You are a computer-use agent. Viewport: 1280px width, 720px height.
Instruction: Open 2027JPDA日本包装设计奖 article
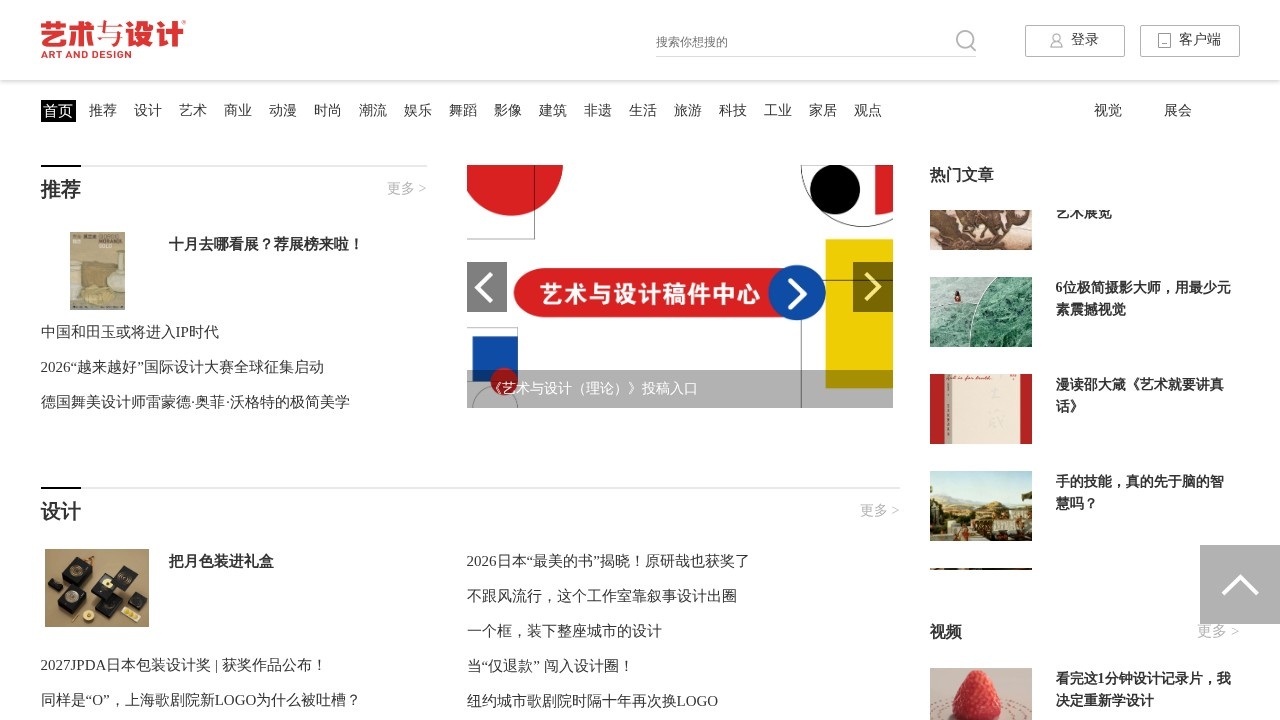(x=183, y=665)
